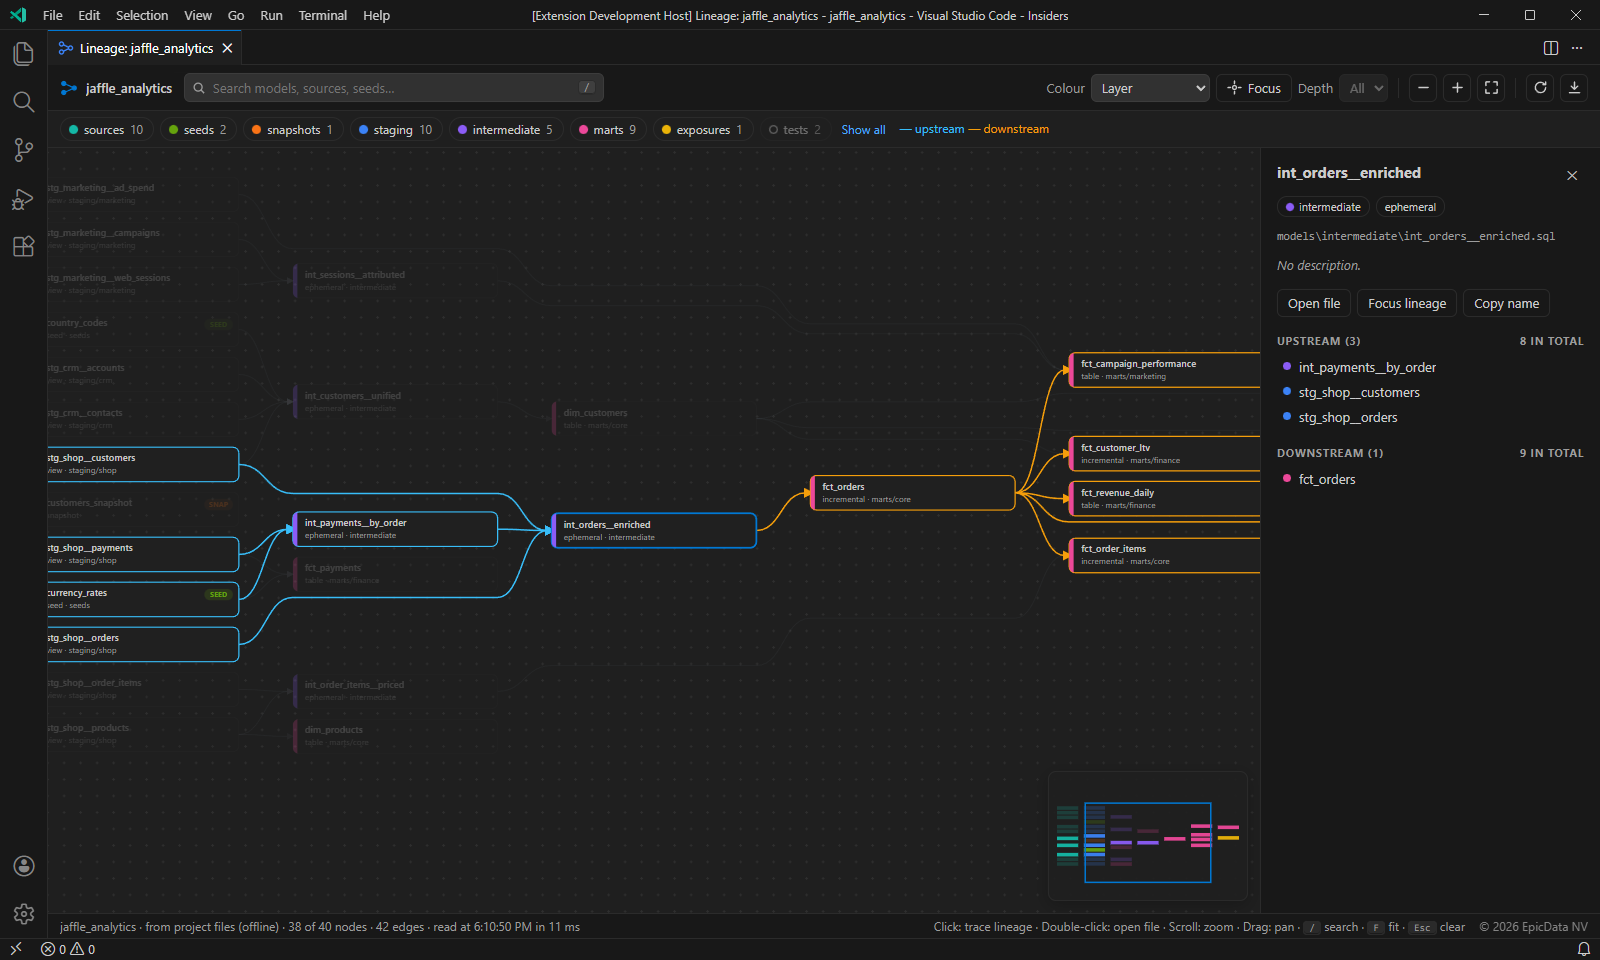This screenshot has height=960, width=1600.
Task: Export the lineage graph via download icon
Action: [1574, 88]
